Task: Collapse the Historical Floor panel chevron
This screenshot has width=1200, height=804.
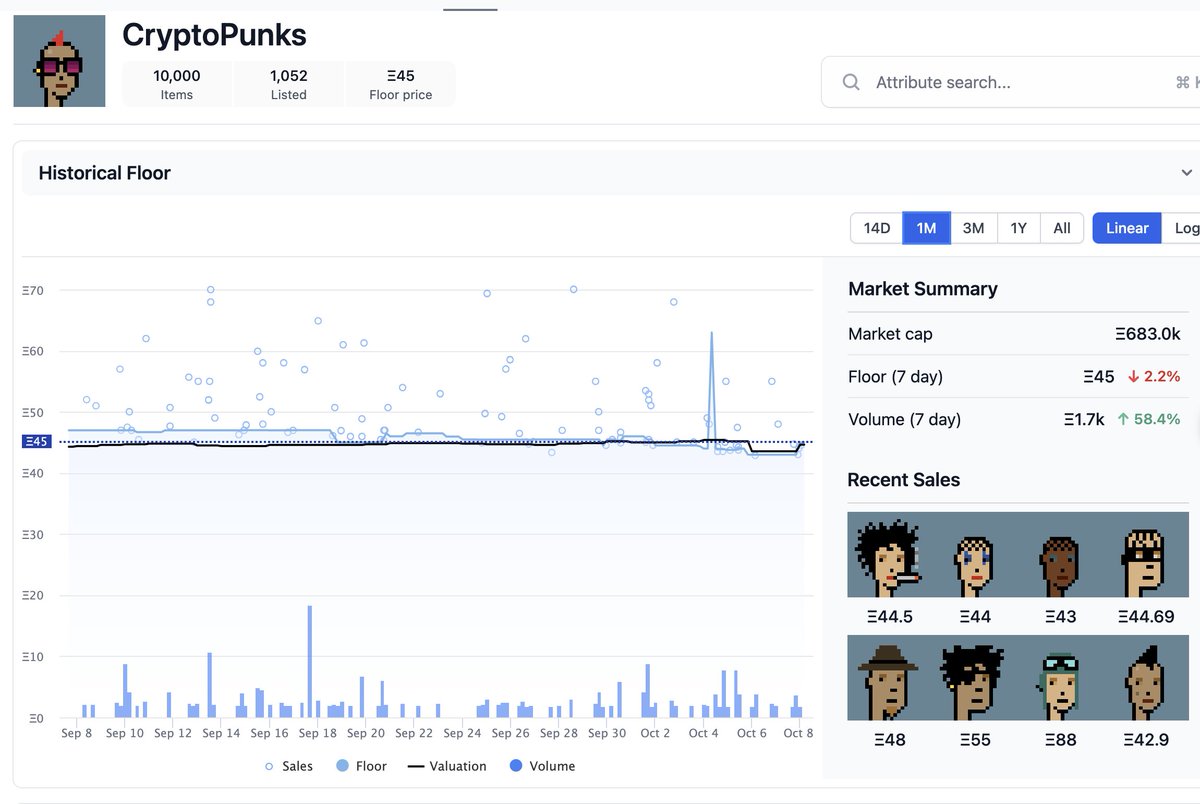Action: pyautogui.click(x=1187, y=173)
